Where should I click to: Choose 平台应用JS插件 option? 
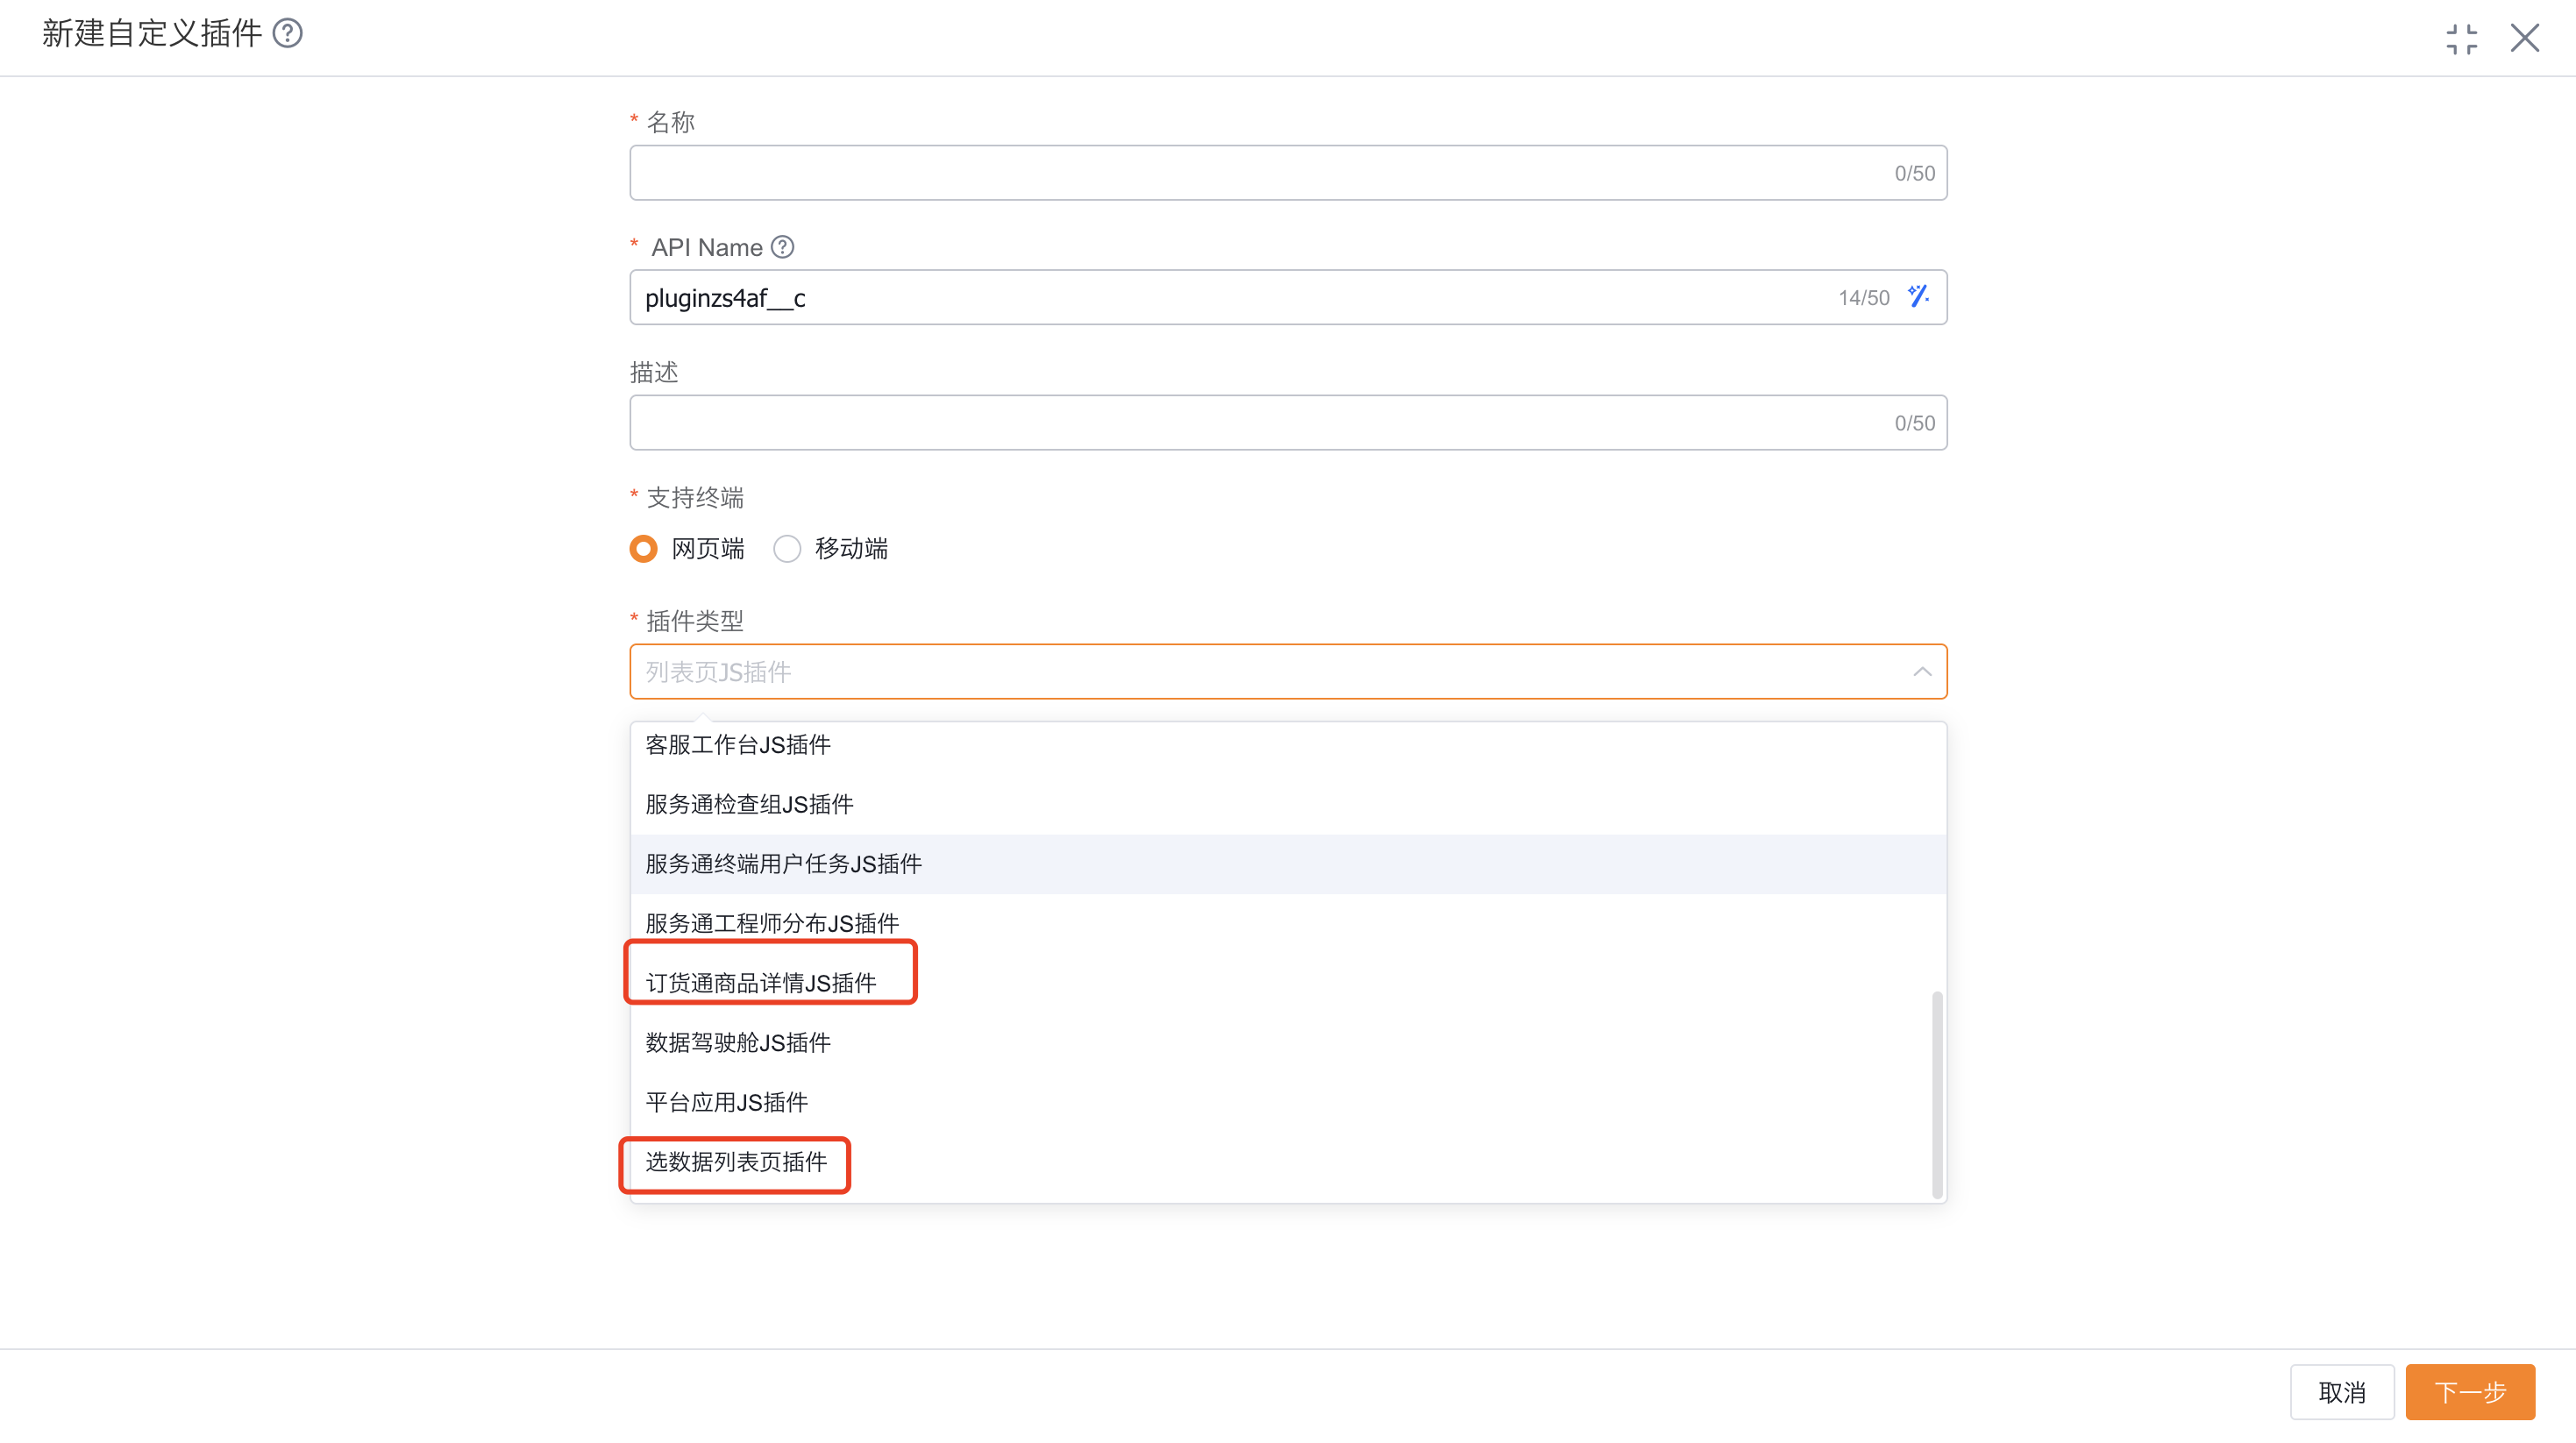tap(1288, 1103)
